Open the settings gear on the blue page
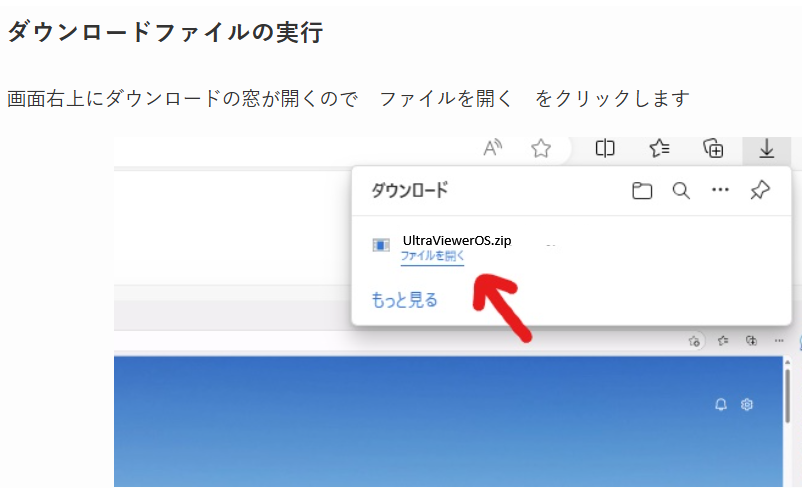This screenshot has width=802, height=488. (747, 405)
